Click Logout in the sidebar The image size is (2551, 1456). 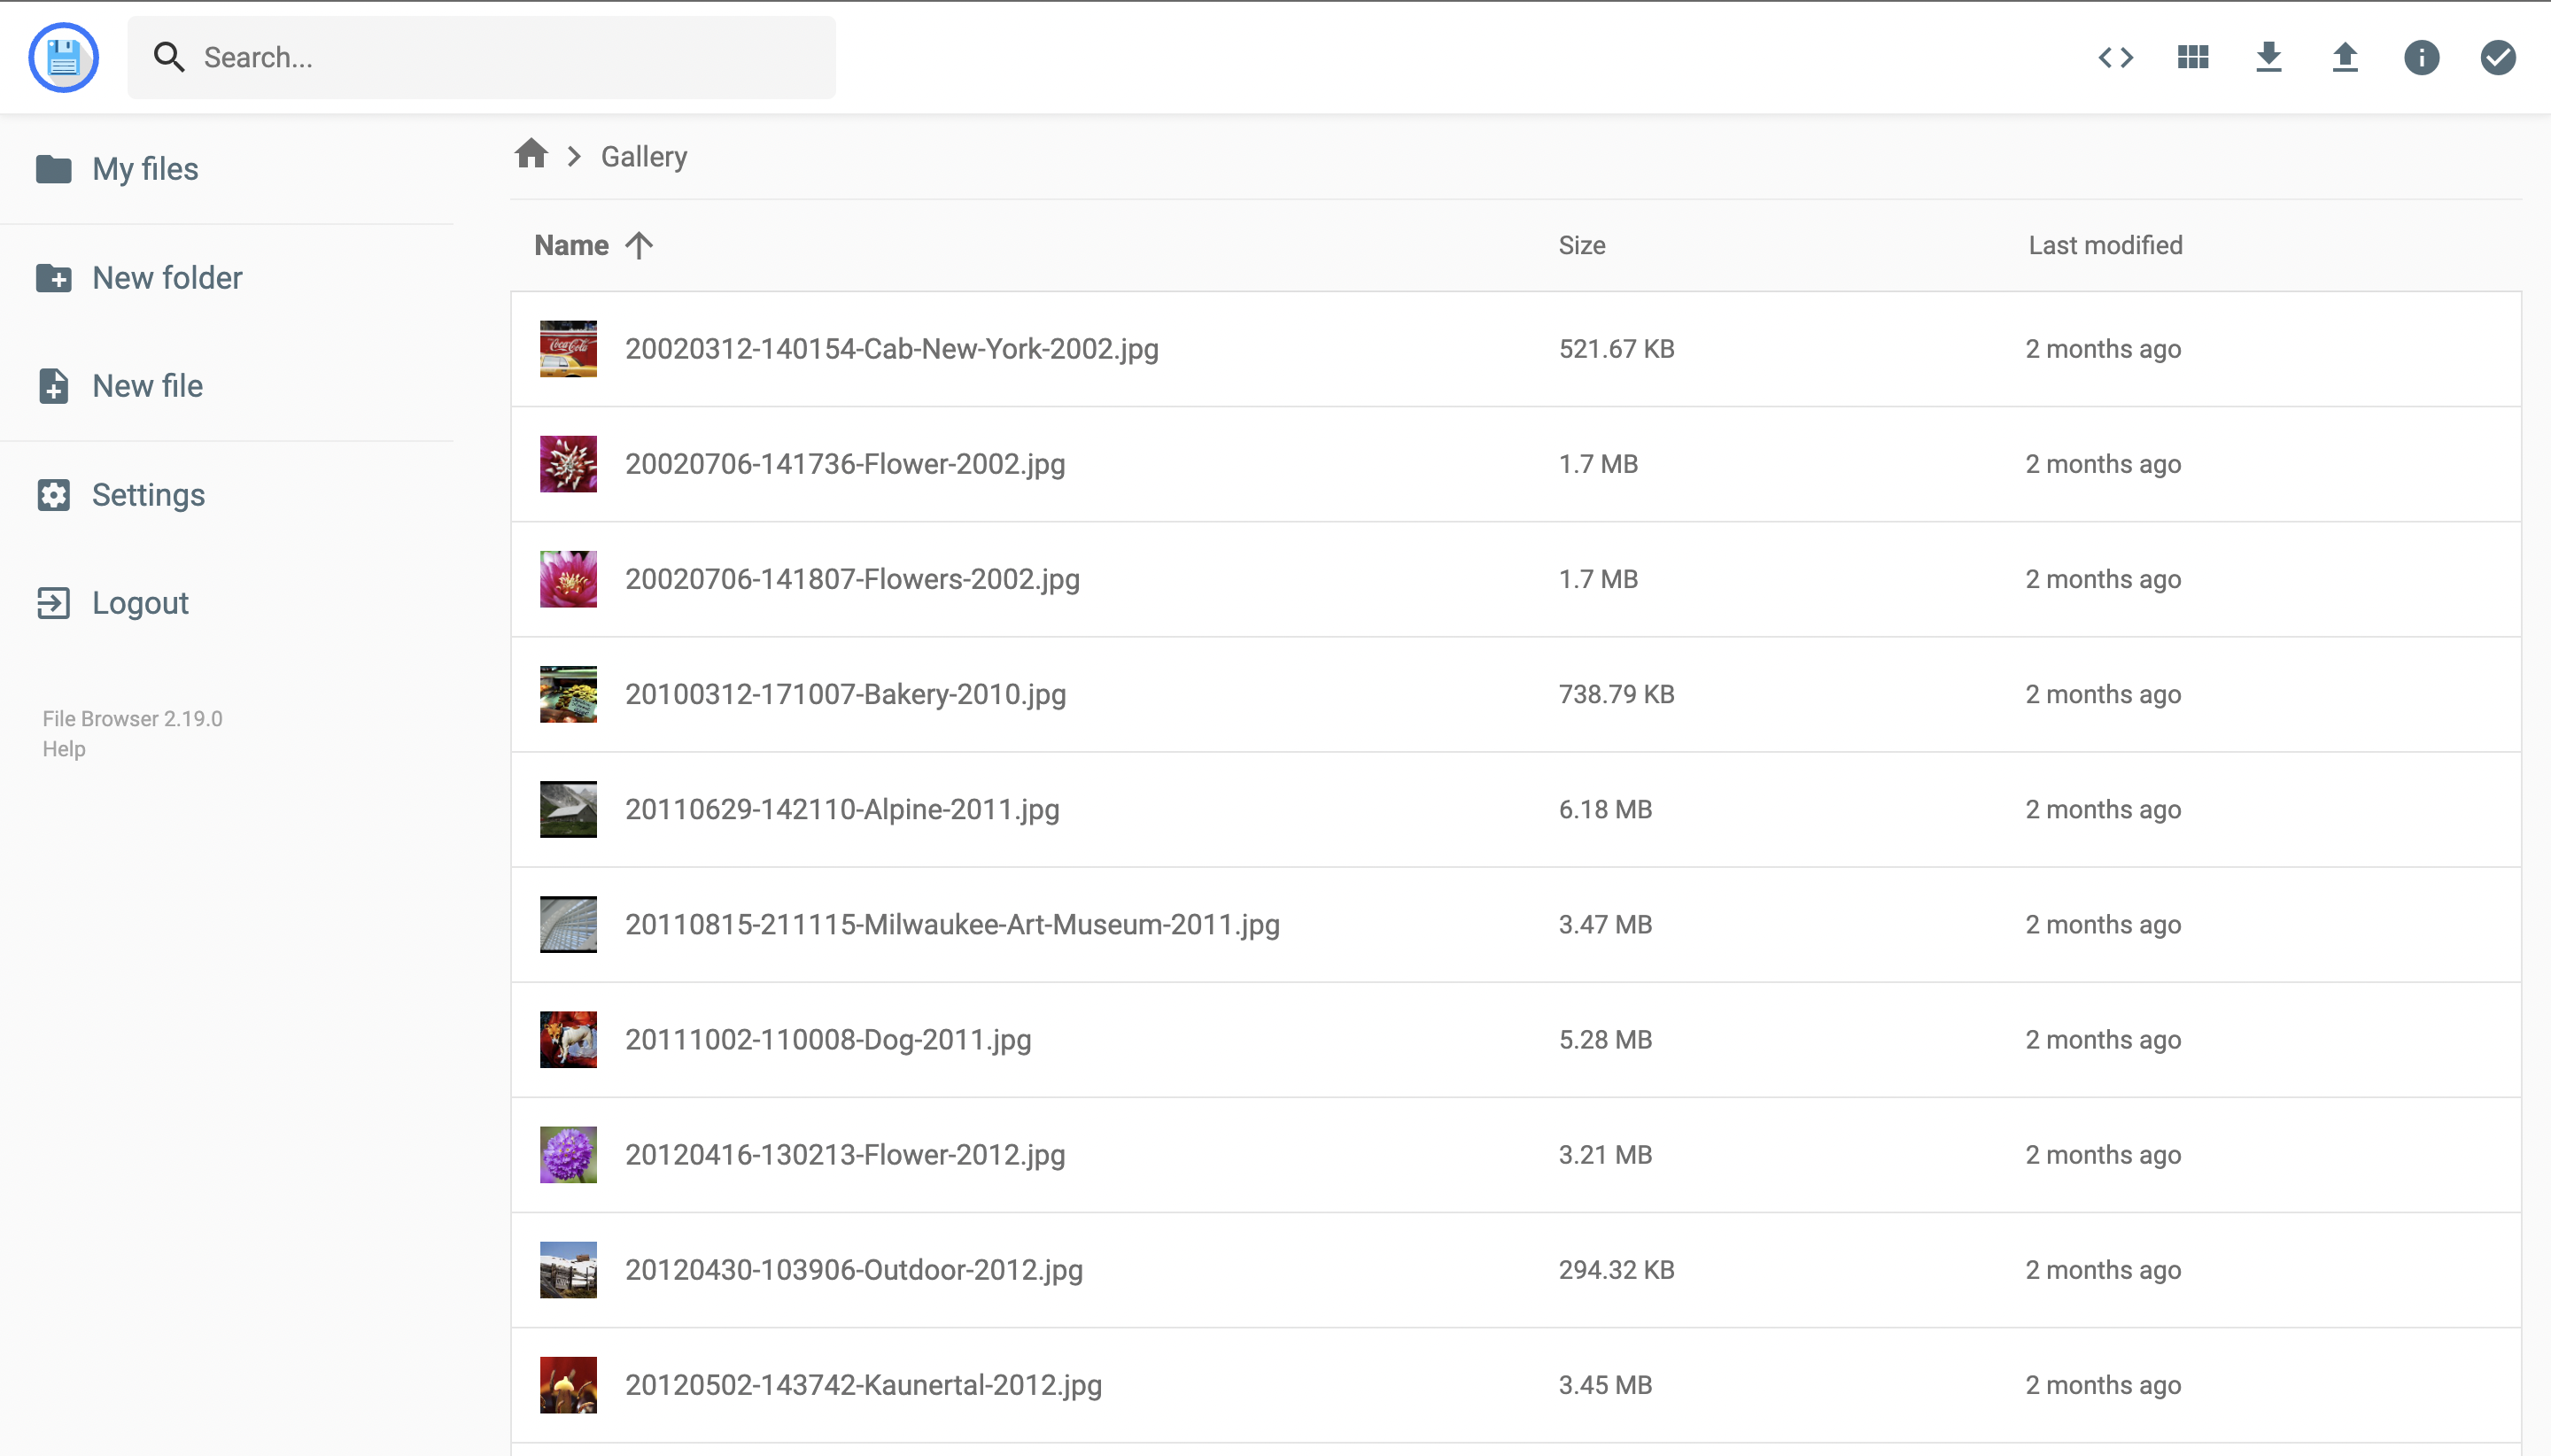[x=140, y=603]
